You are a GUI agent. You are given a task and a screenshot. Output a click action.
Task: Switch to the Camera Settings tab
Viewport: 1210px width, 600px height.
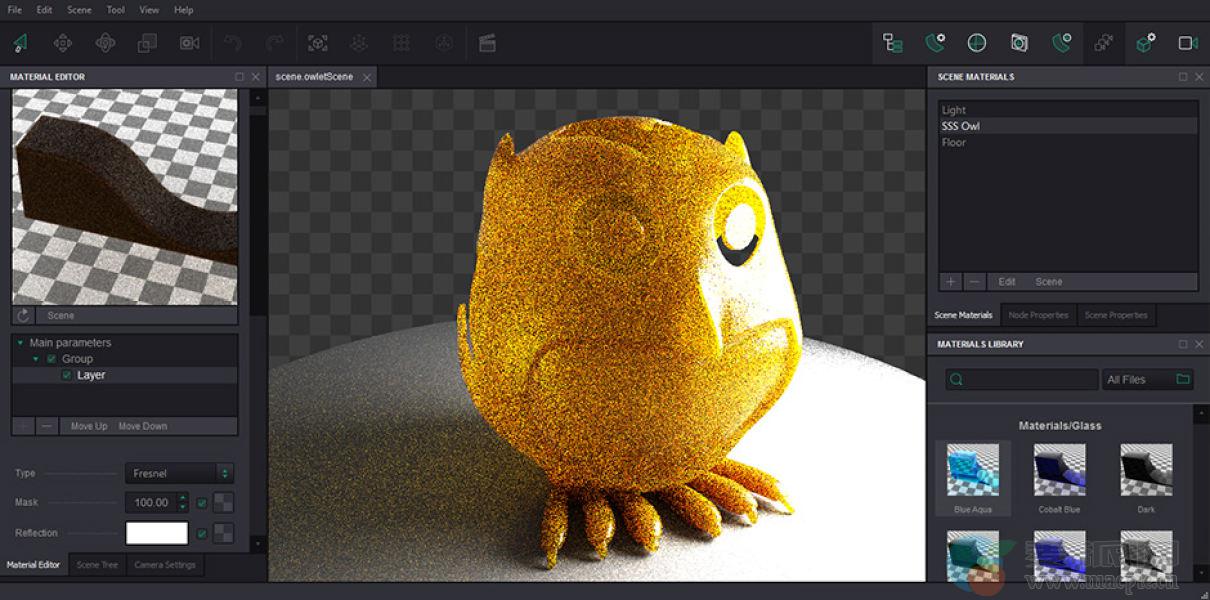(165, 565)
